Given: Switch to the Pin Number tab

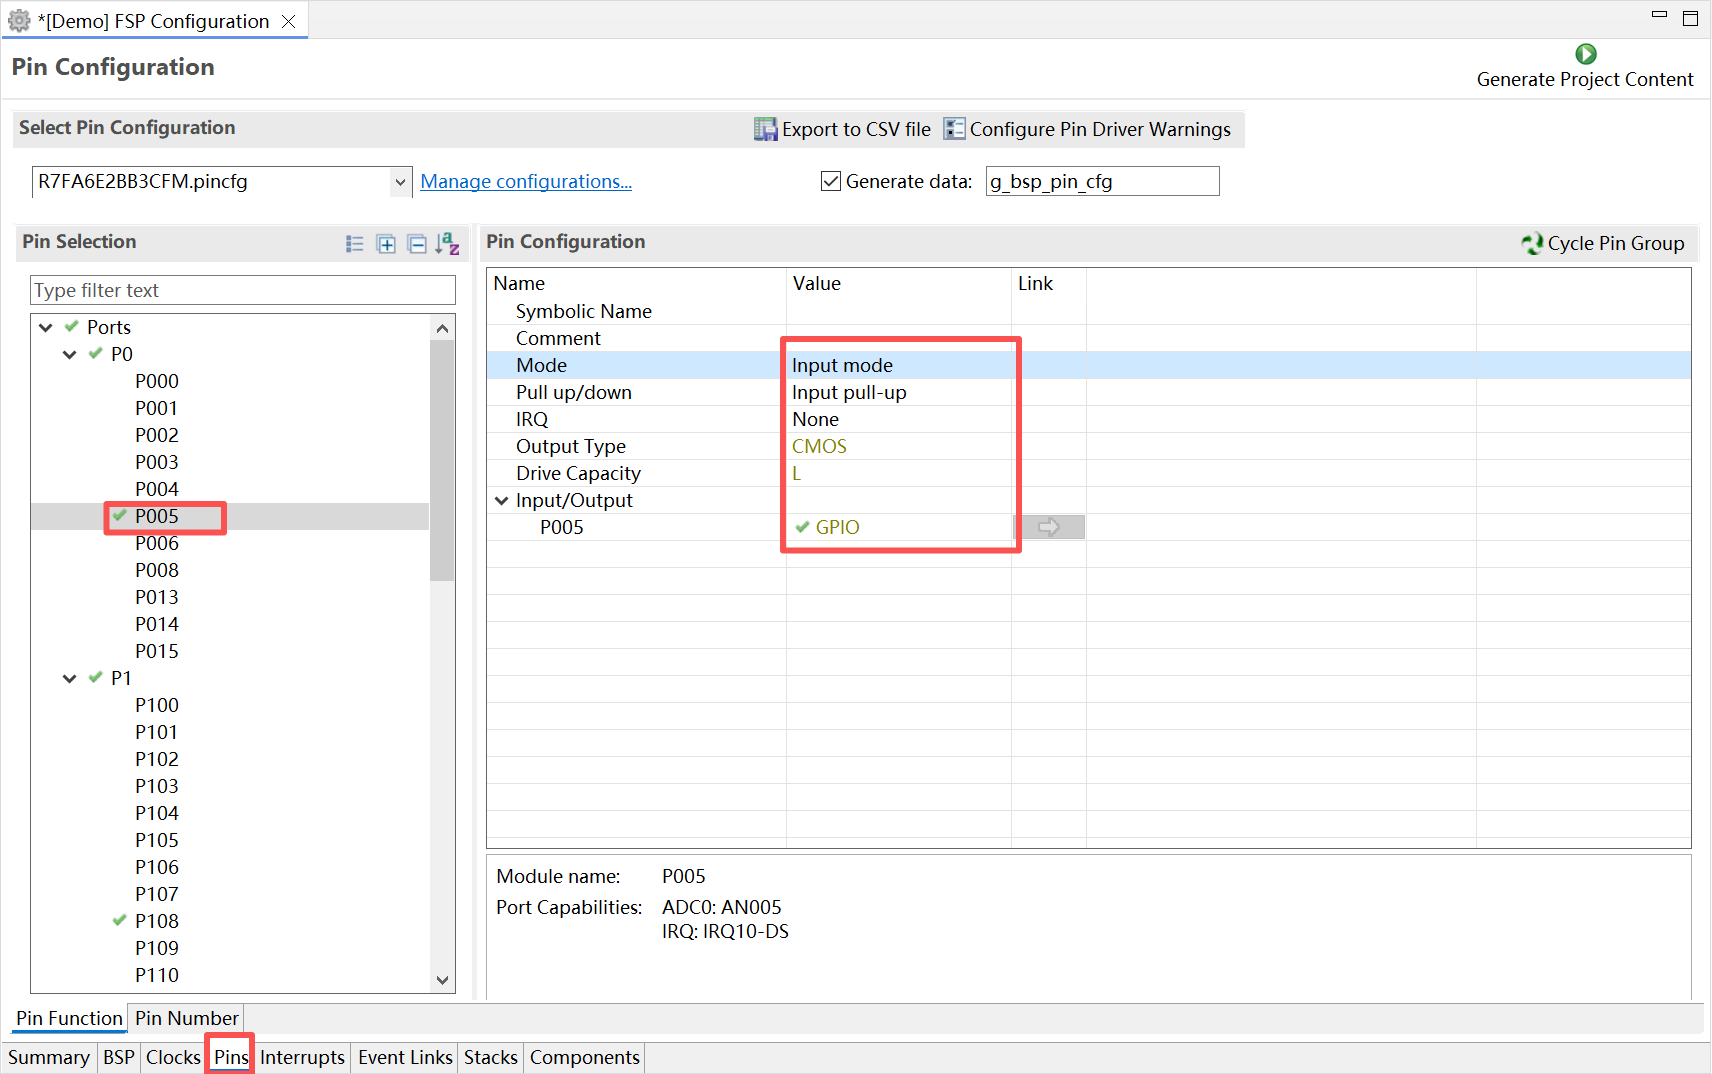Looking at the screenshot, I should coord(187,1018).
